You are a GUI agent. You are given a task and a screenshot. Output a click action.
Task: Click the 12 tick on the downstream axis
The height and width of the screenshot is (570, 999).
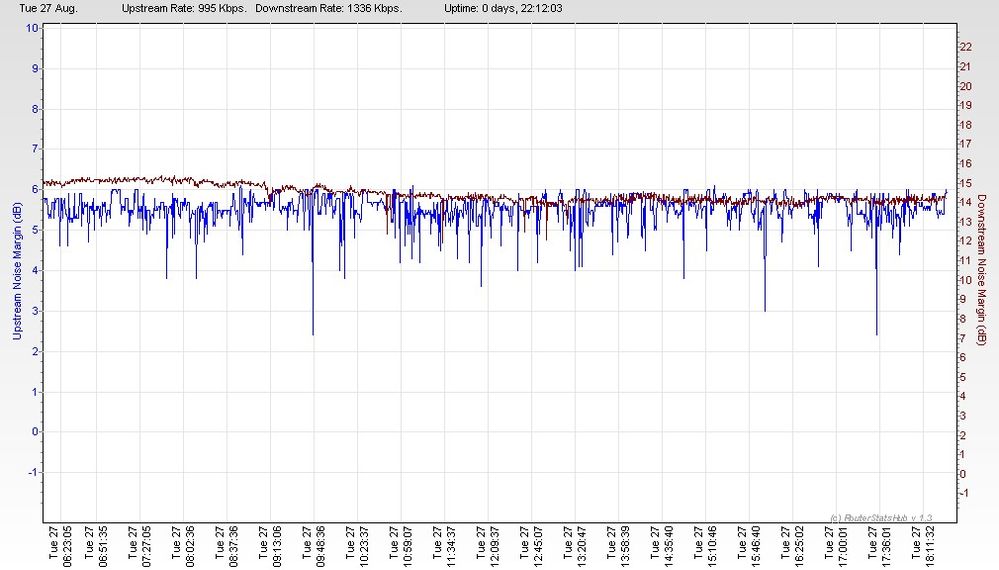pos(966,241)
